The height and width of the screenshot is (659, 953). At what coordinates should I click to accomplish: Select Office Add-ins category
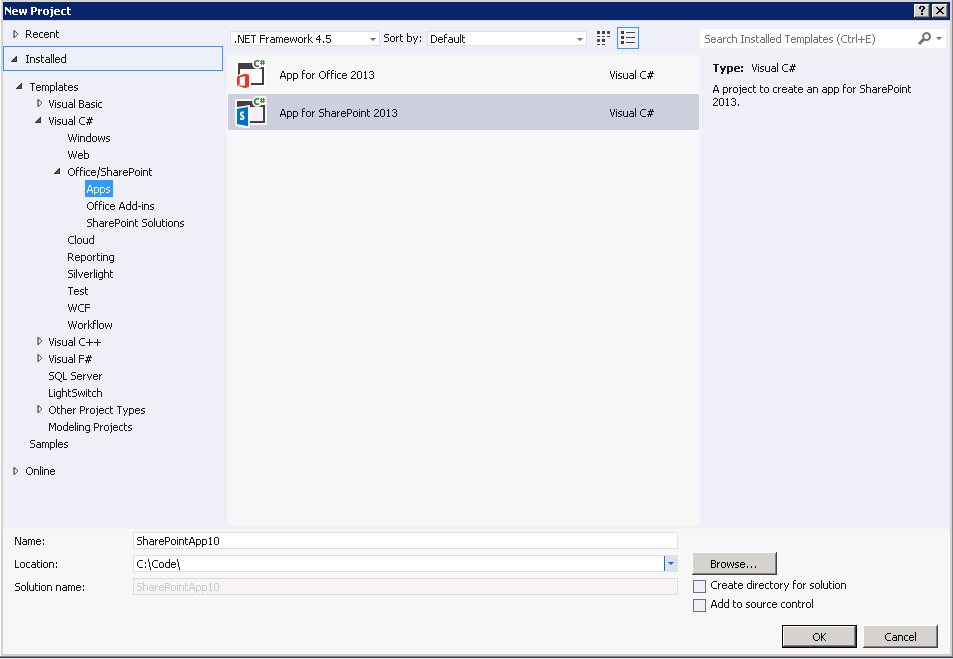[x=120, y=206]
